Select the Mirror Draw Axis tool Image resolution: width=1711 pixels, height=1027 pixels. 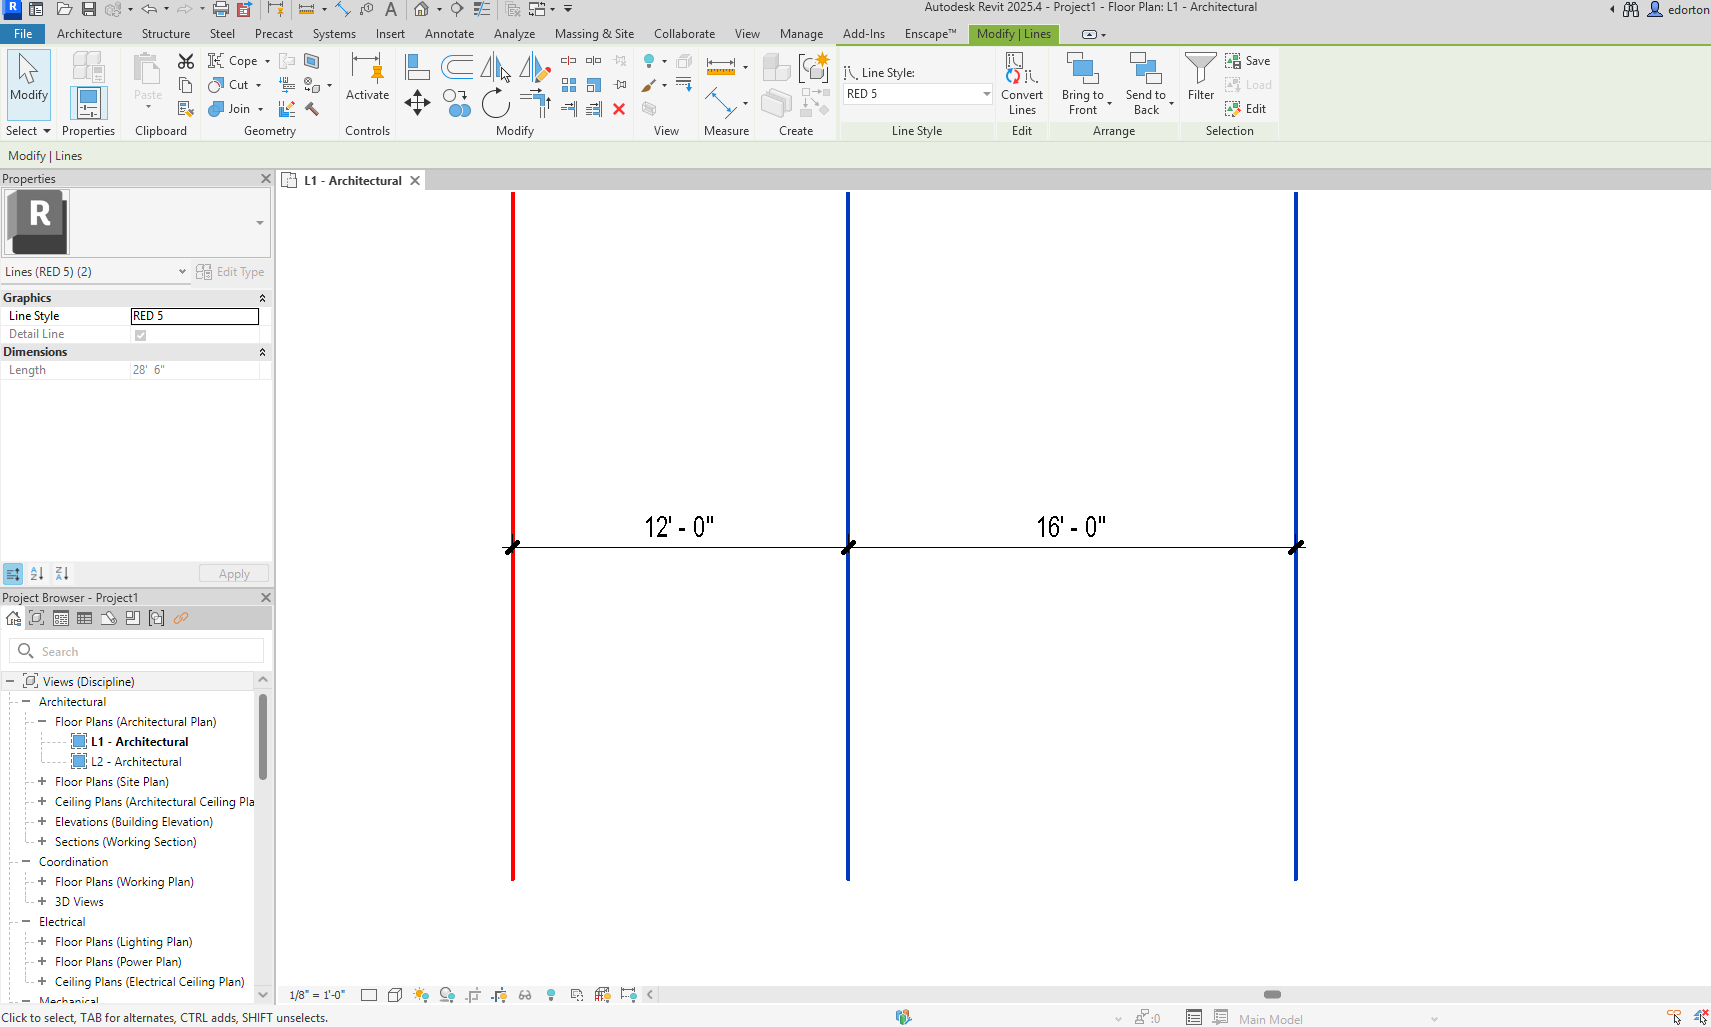[x=534, y=67]
